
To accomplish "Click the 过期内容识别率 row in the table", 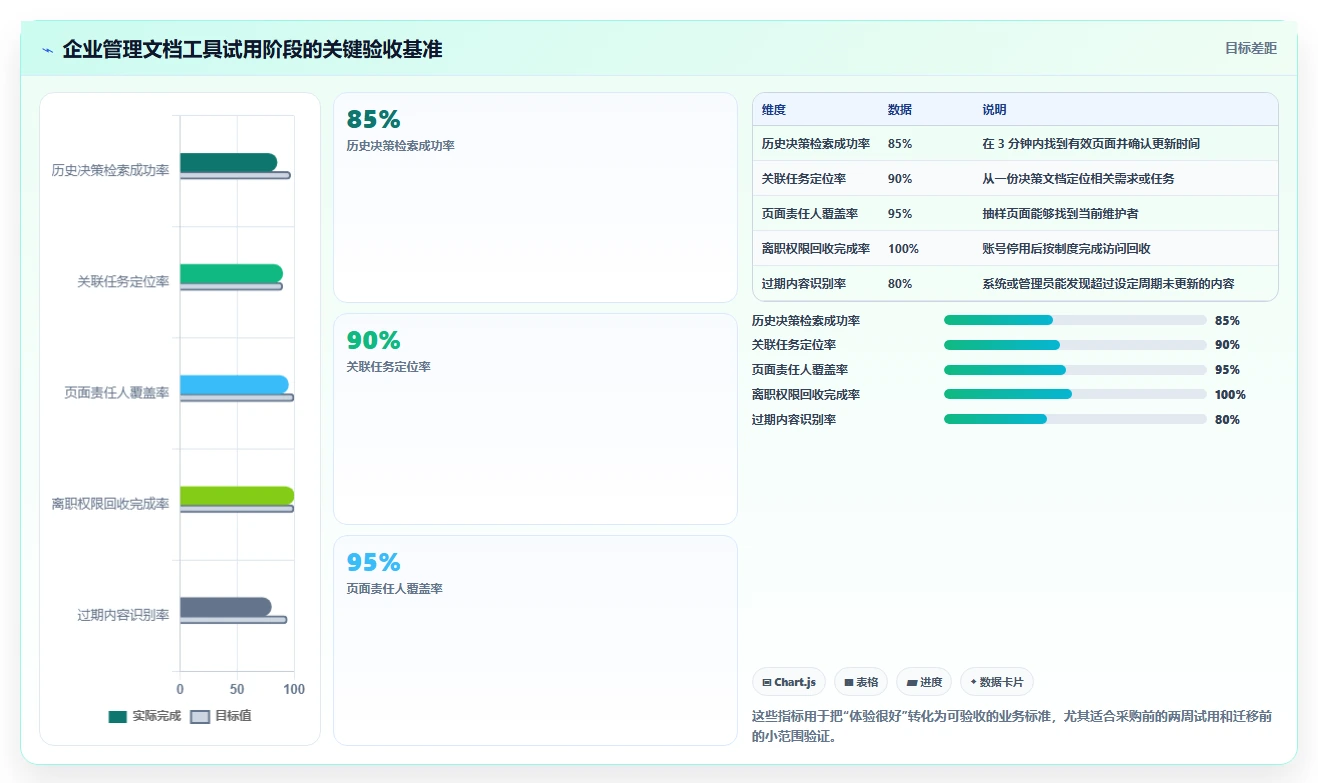I will 1015,283.
